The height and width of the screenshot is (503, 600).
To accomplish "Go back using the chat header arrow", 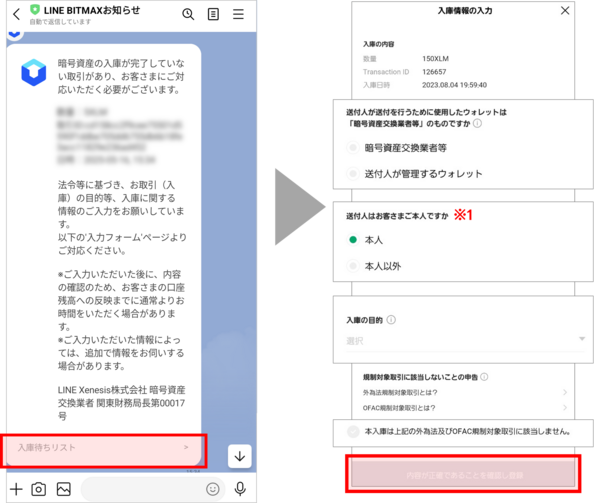I will point(16,15).
